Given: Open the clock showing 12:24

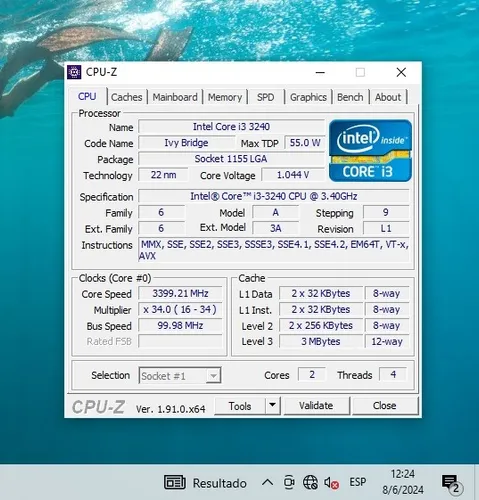Looking at the screenshot, I should [x=403, y=482].
